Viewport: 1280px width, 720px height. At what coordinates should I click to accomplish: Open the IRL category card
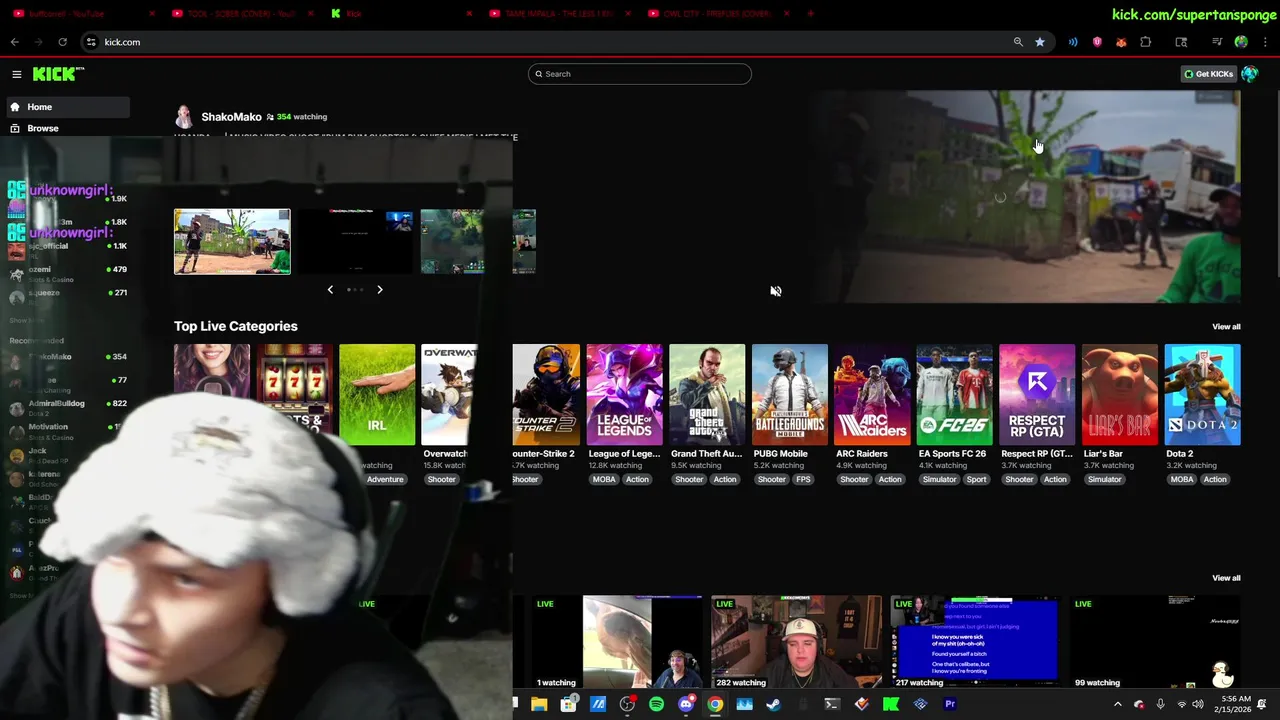(x=377, y=394)
